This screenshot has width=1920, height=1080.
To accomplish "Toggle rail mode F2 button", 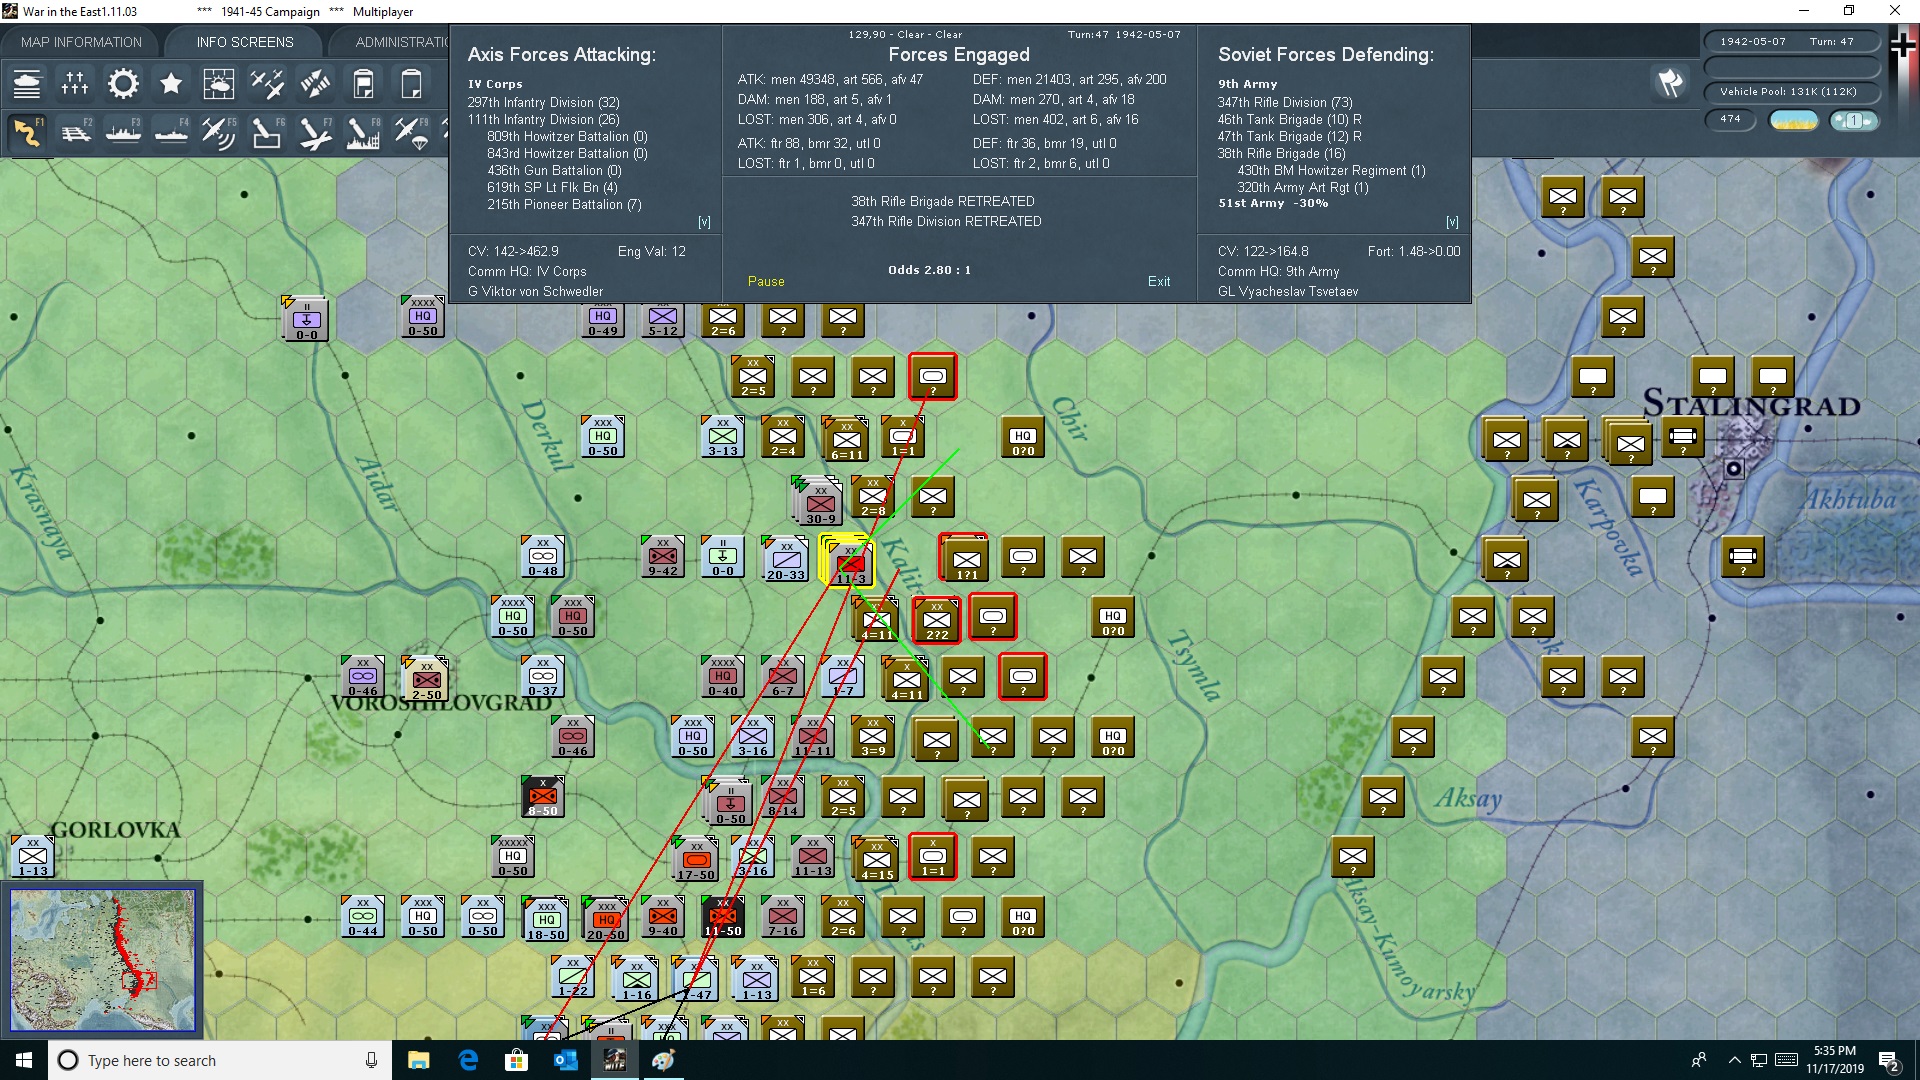I will point(75,133).
